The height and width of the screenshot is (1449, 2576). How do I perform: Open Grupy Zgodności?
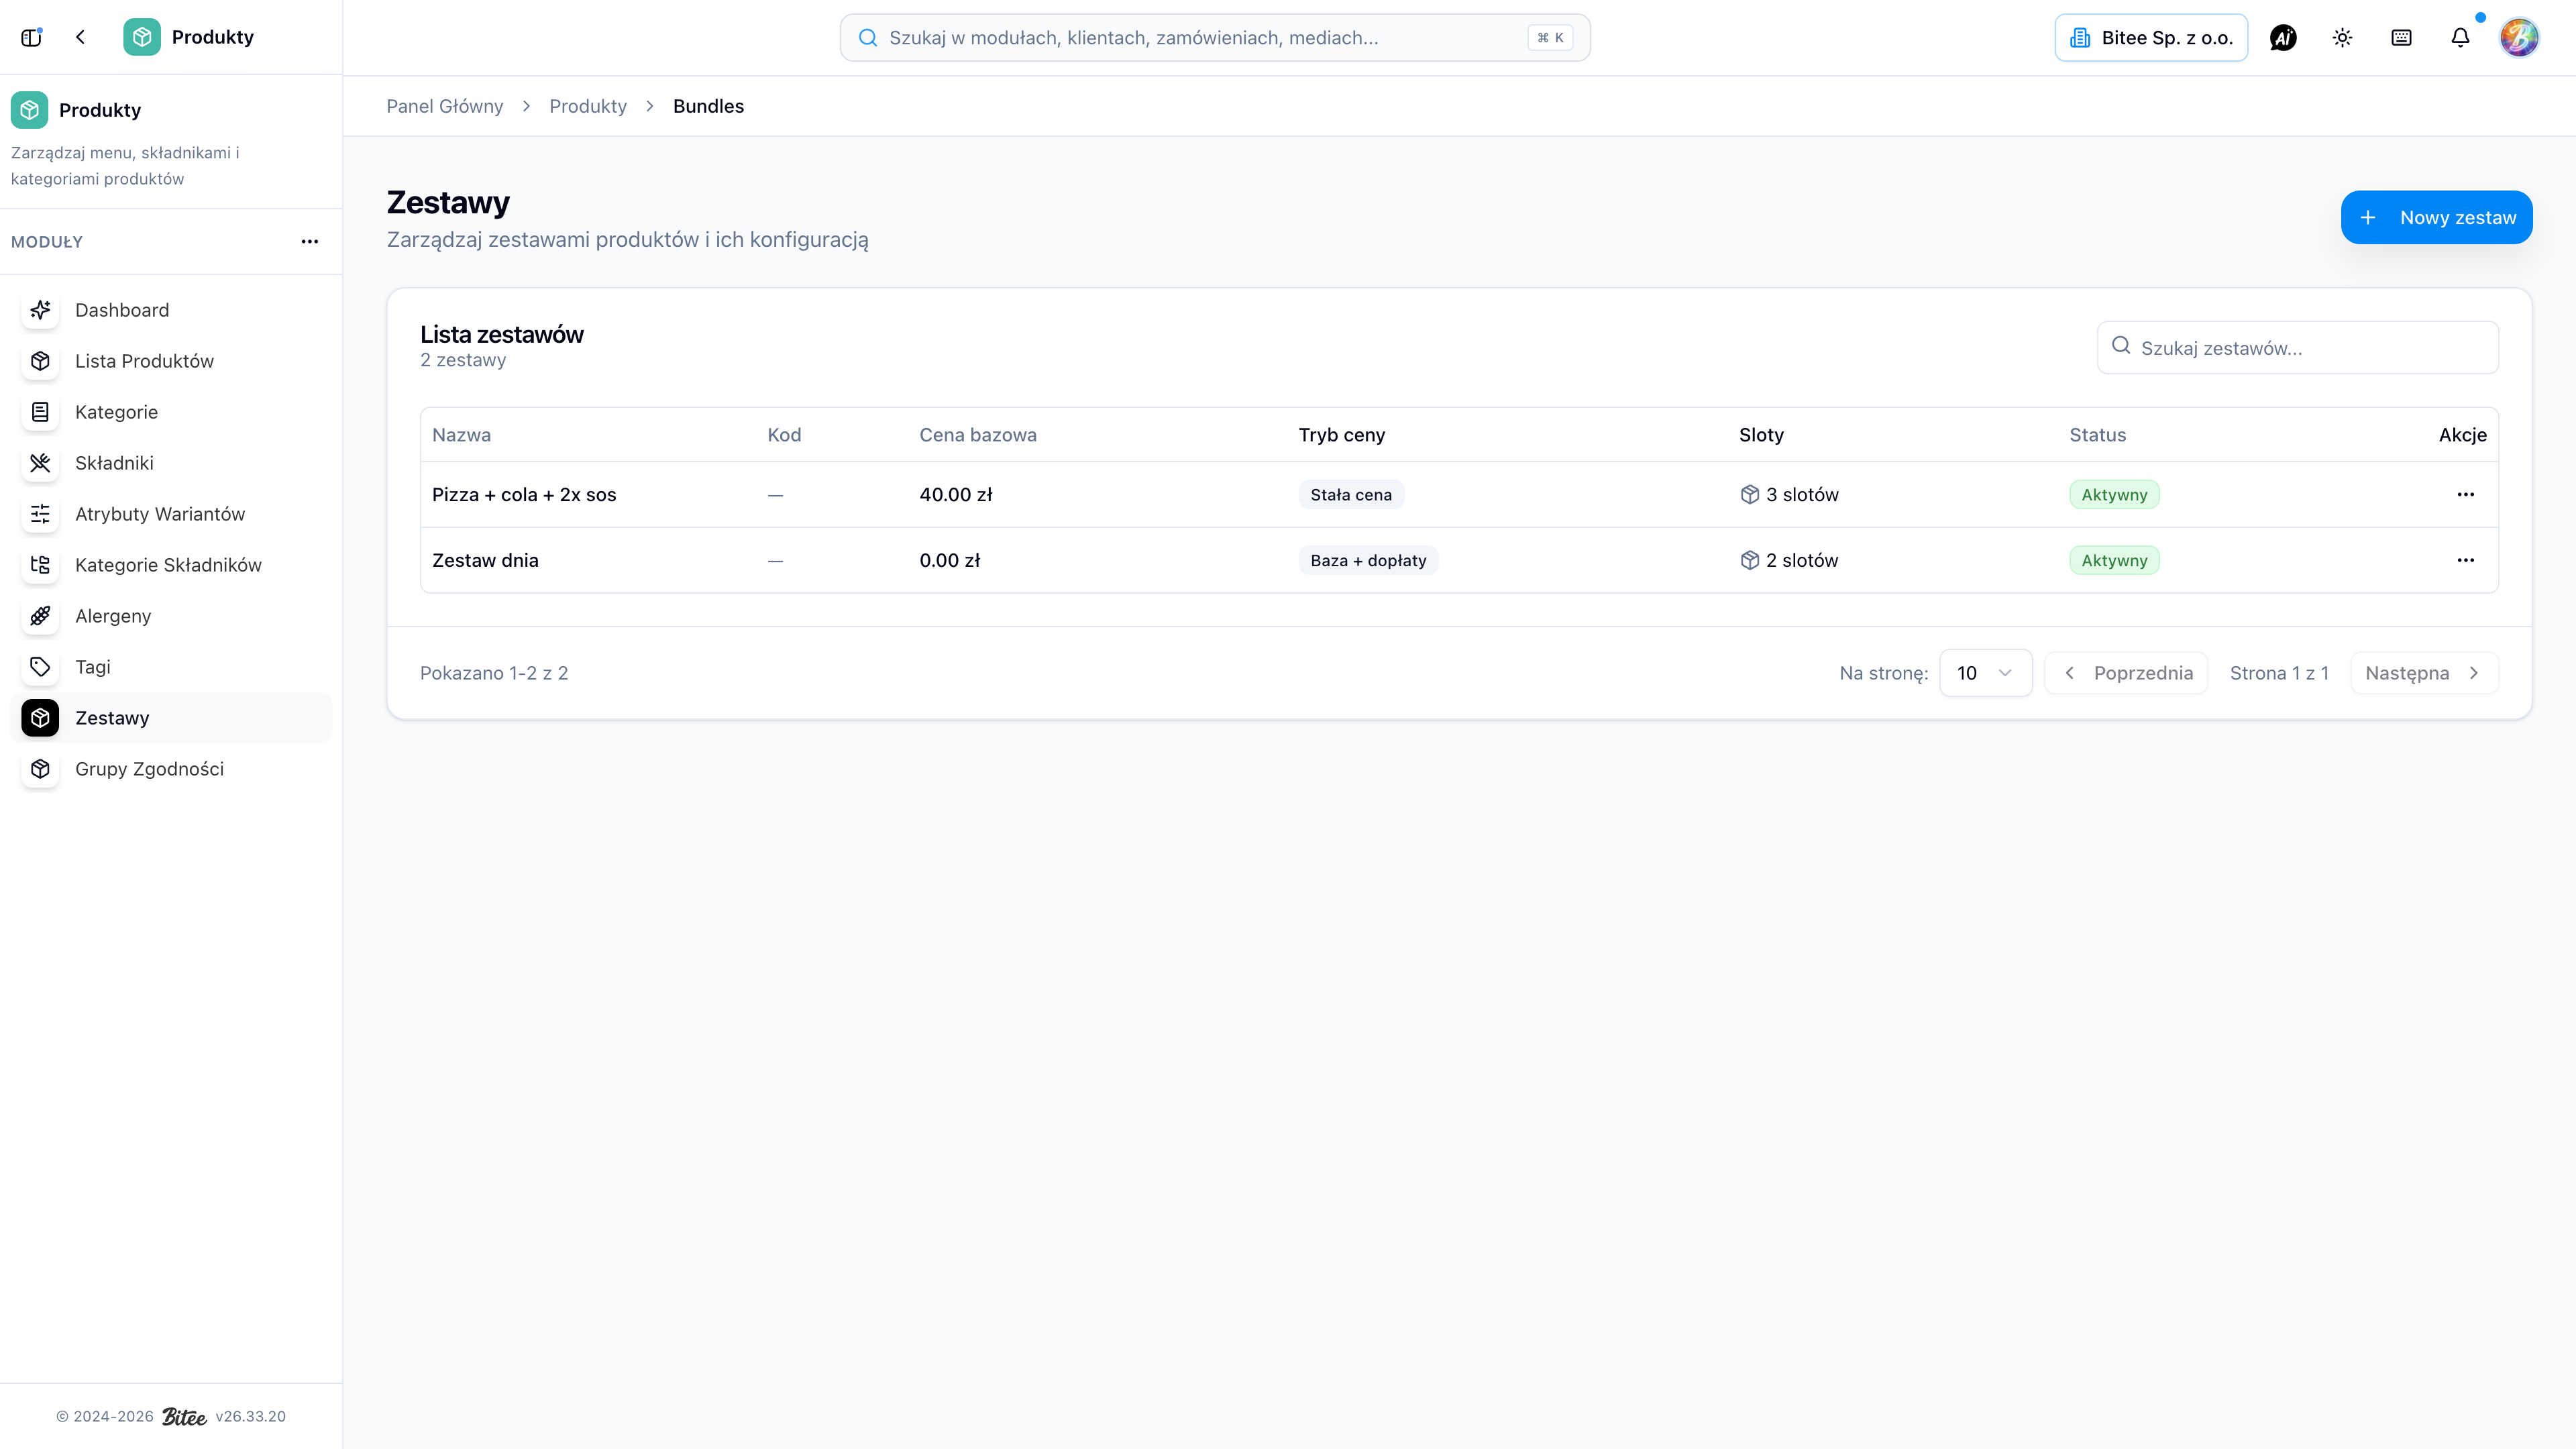171,769
